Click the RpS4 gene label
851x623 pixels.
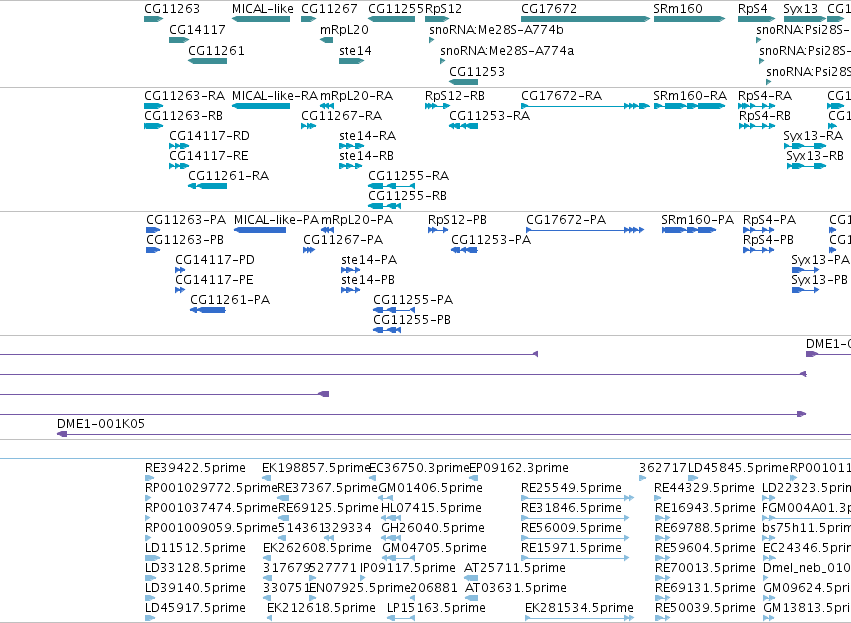pos(753,9)
